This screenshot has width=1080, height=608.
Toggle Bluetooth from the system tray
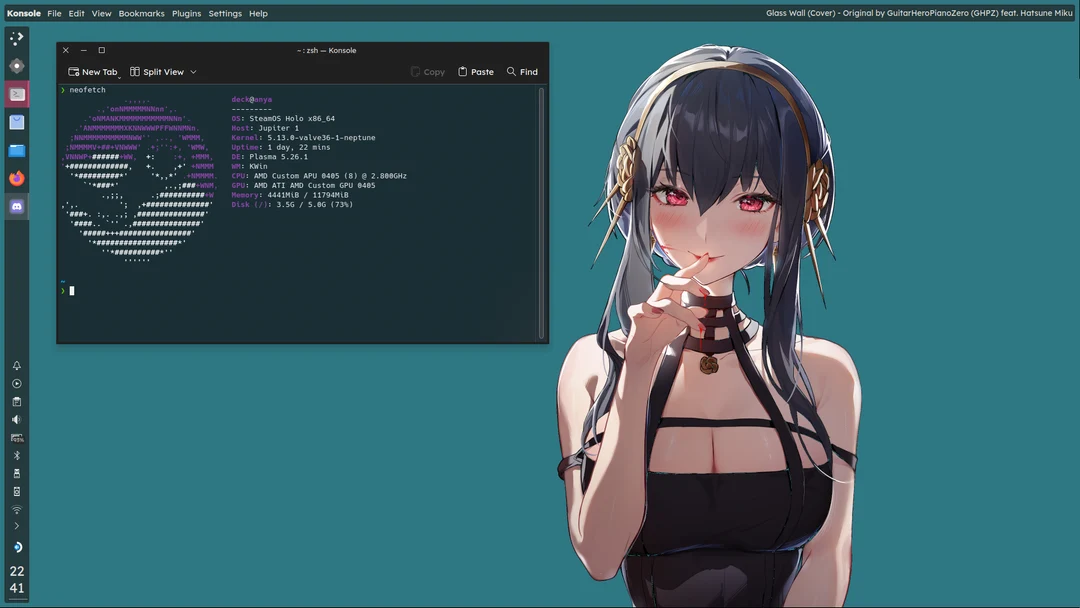pos(16,454)
